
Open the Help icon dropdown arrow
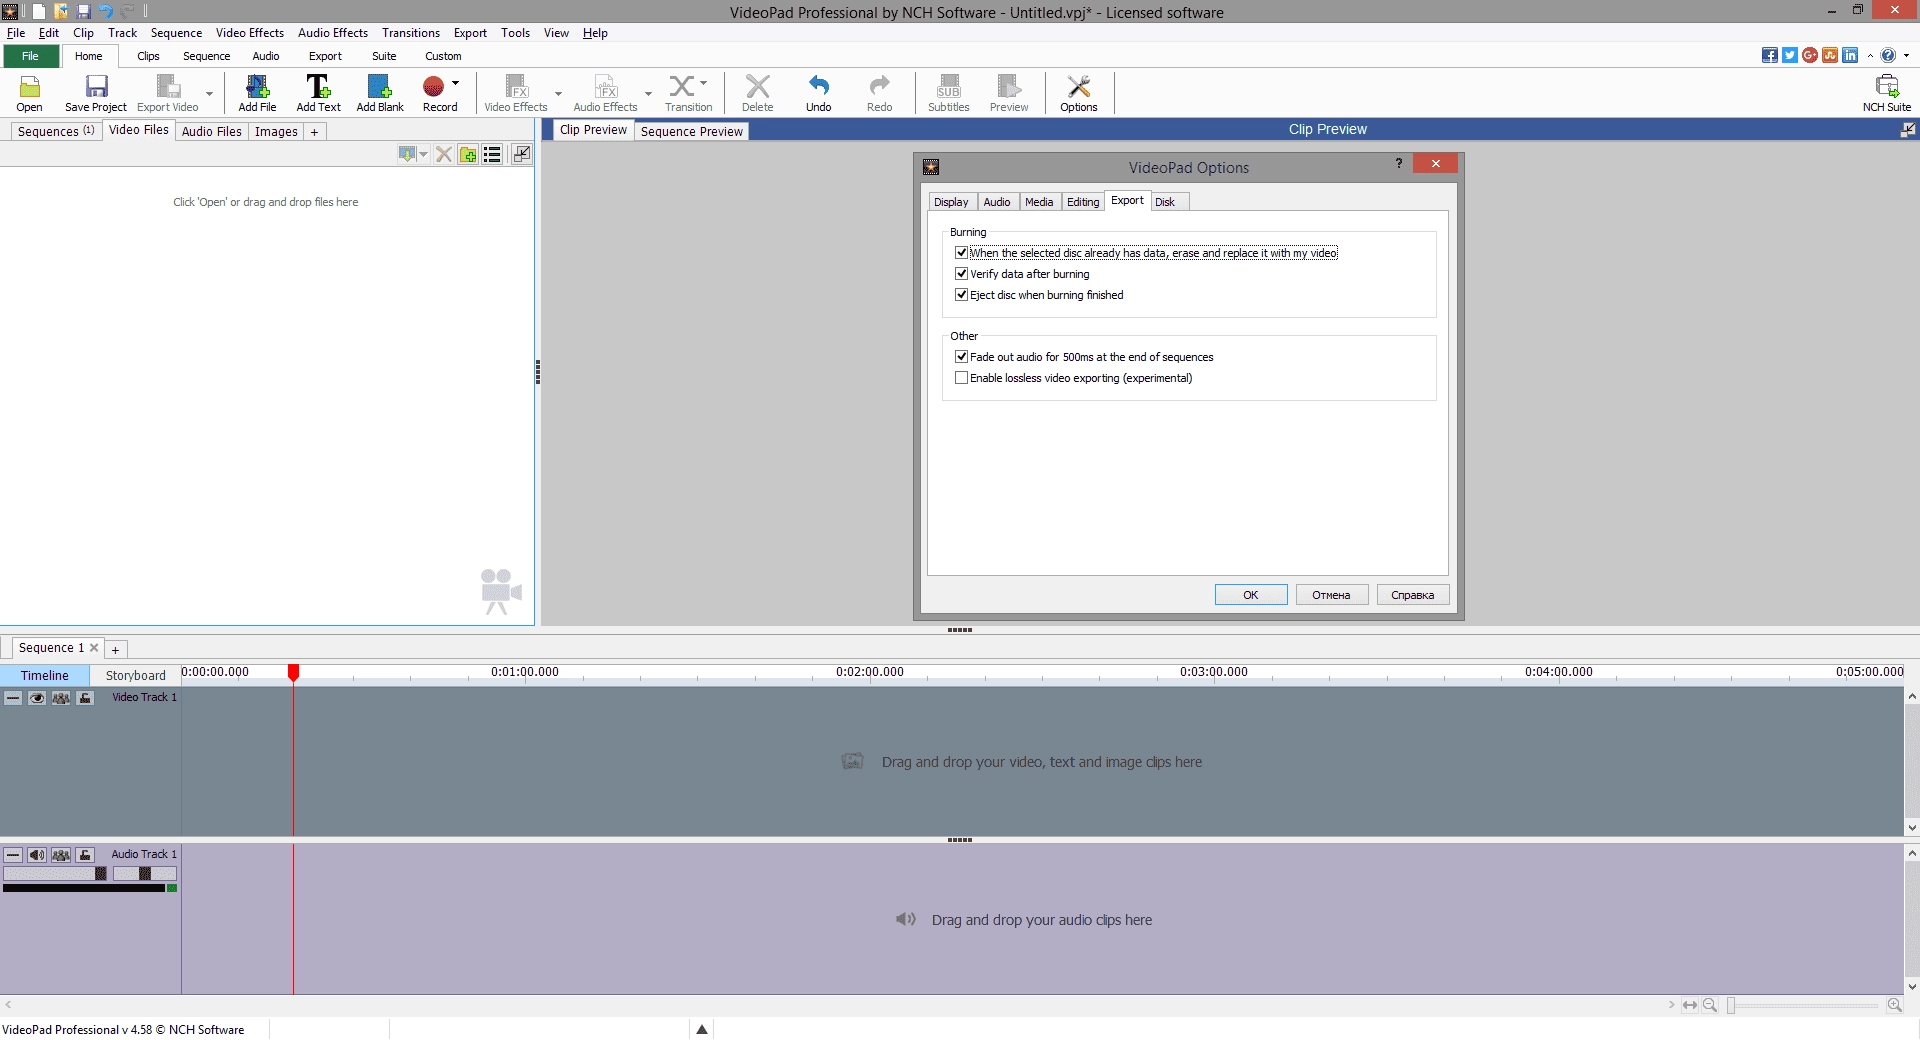coord(1906,55)
